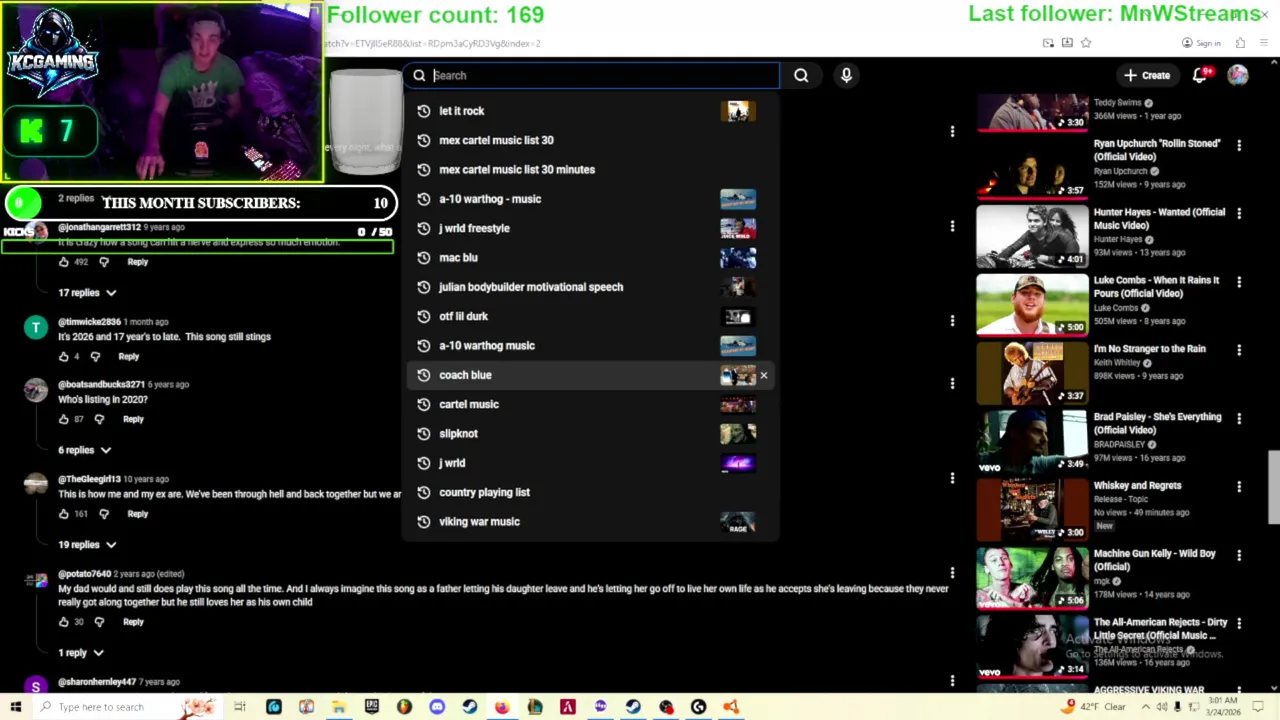Like the @boatsandbucks3271 comment
This screenshot has width=1280, height=720.
point(64,419)
